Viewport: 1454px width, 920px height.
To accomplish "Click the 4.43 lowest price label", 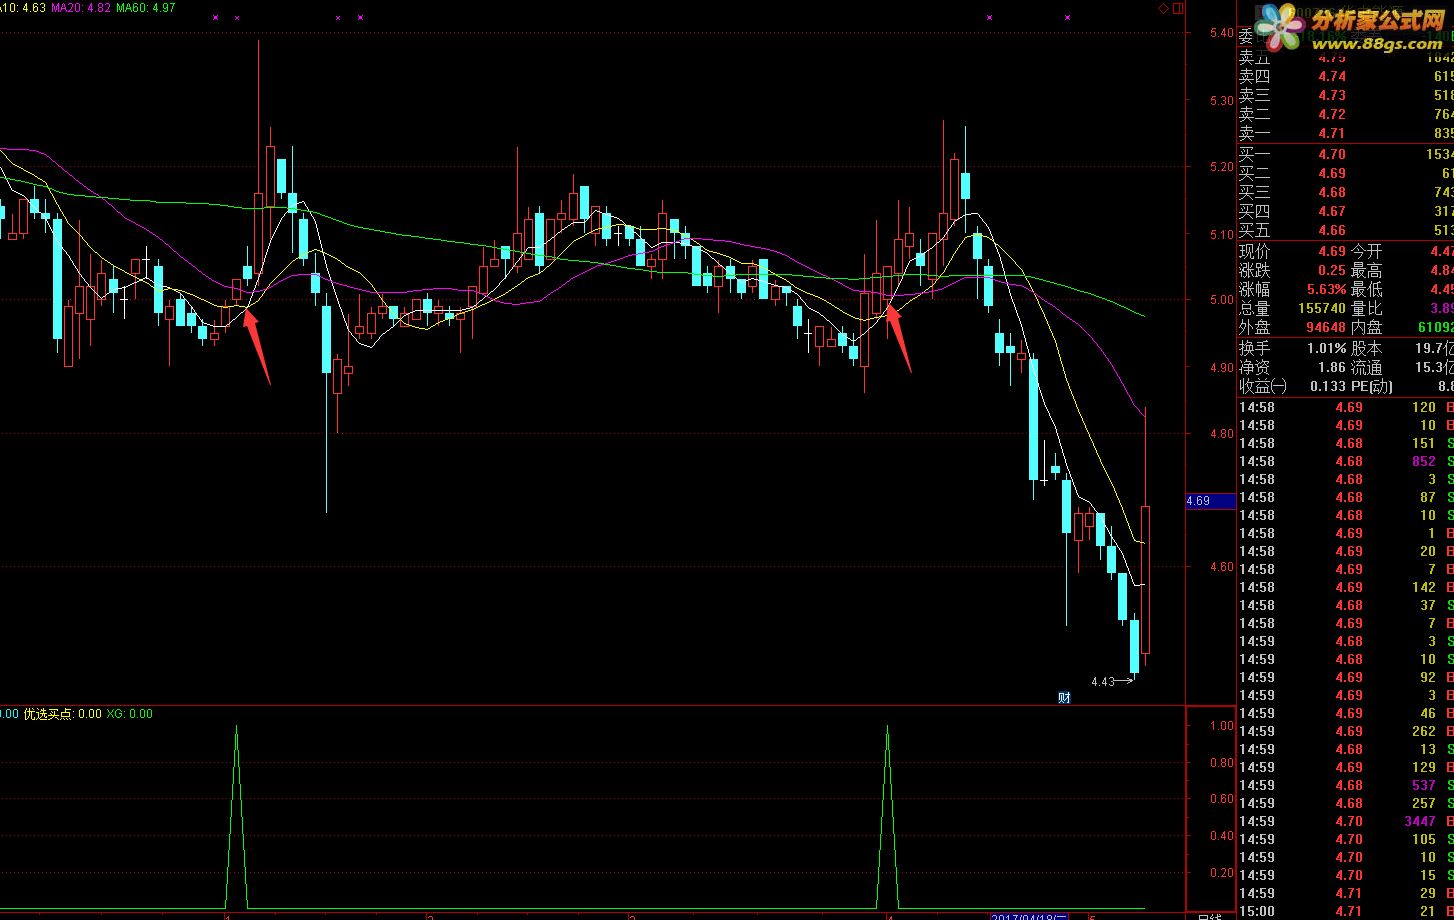I will [1102, 682].
